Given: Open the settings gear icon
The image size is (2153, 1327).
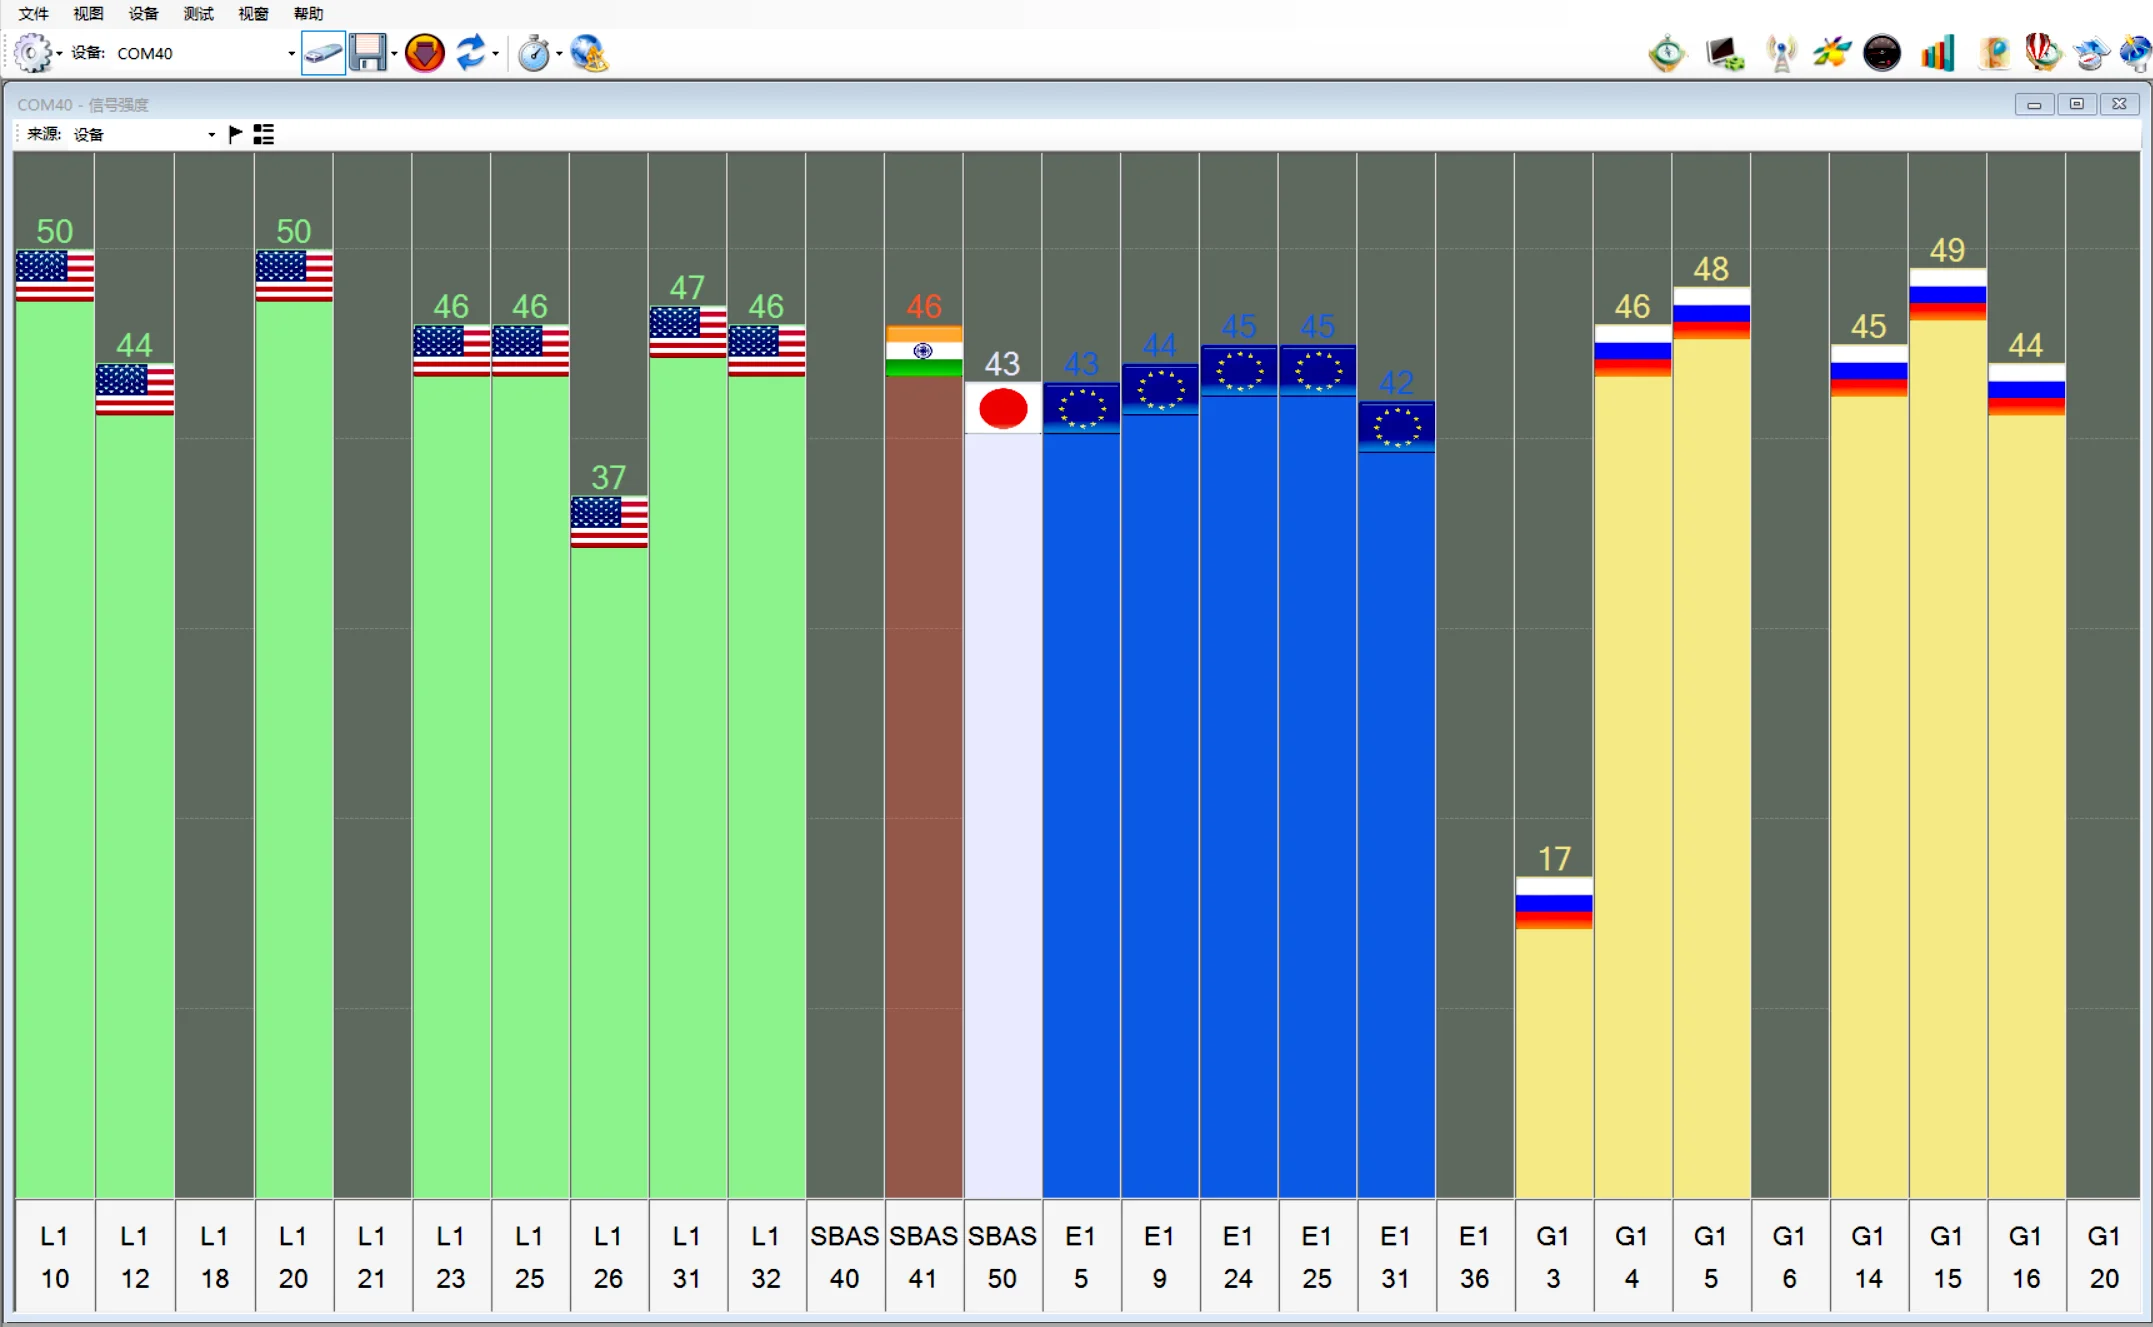Looking at the screenshot, I should (31, 53).
